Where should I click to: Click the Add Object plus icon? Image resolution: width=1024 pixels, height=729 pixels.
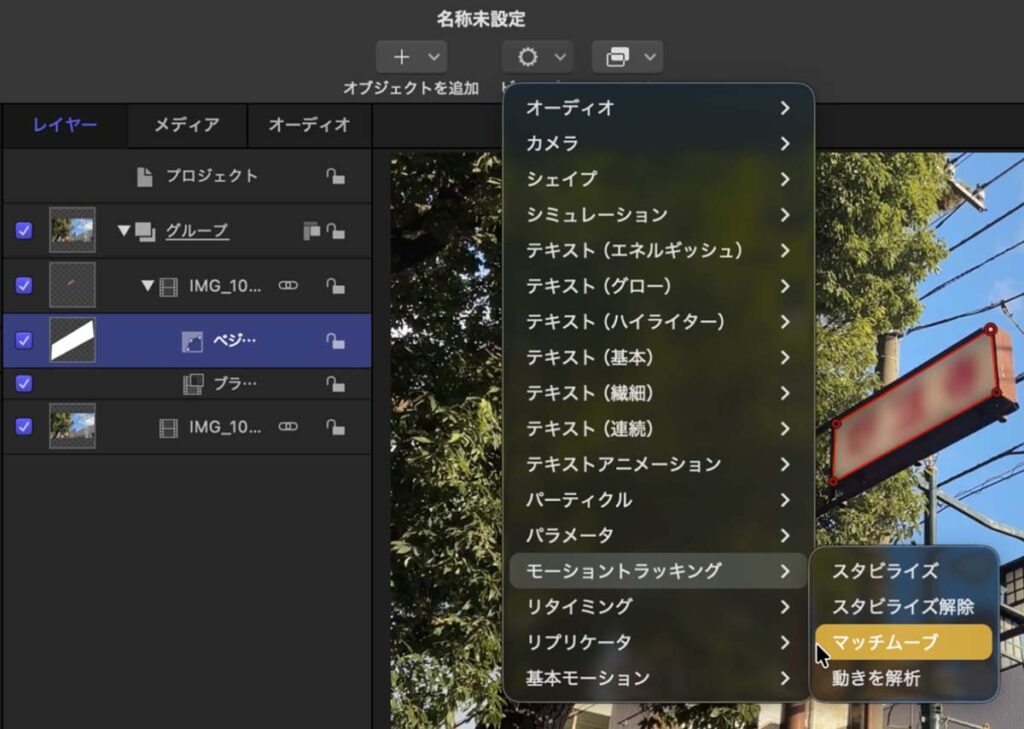(401, 57)
